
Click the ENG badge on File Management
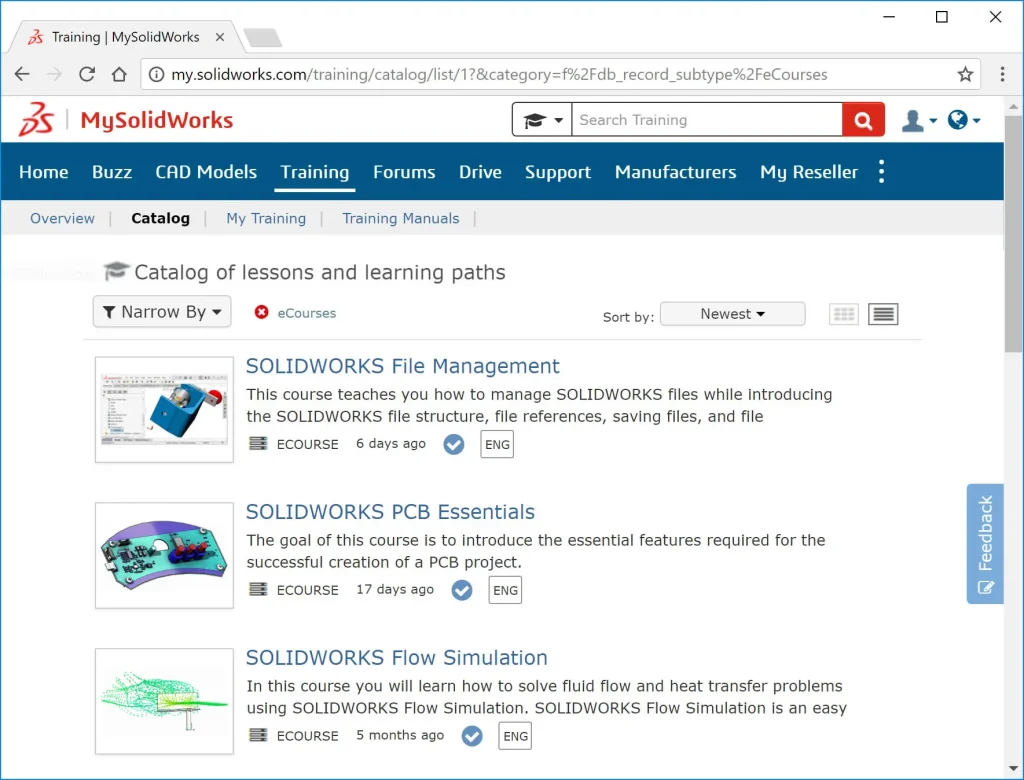pos(497,444)
